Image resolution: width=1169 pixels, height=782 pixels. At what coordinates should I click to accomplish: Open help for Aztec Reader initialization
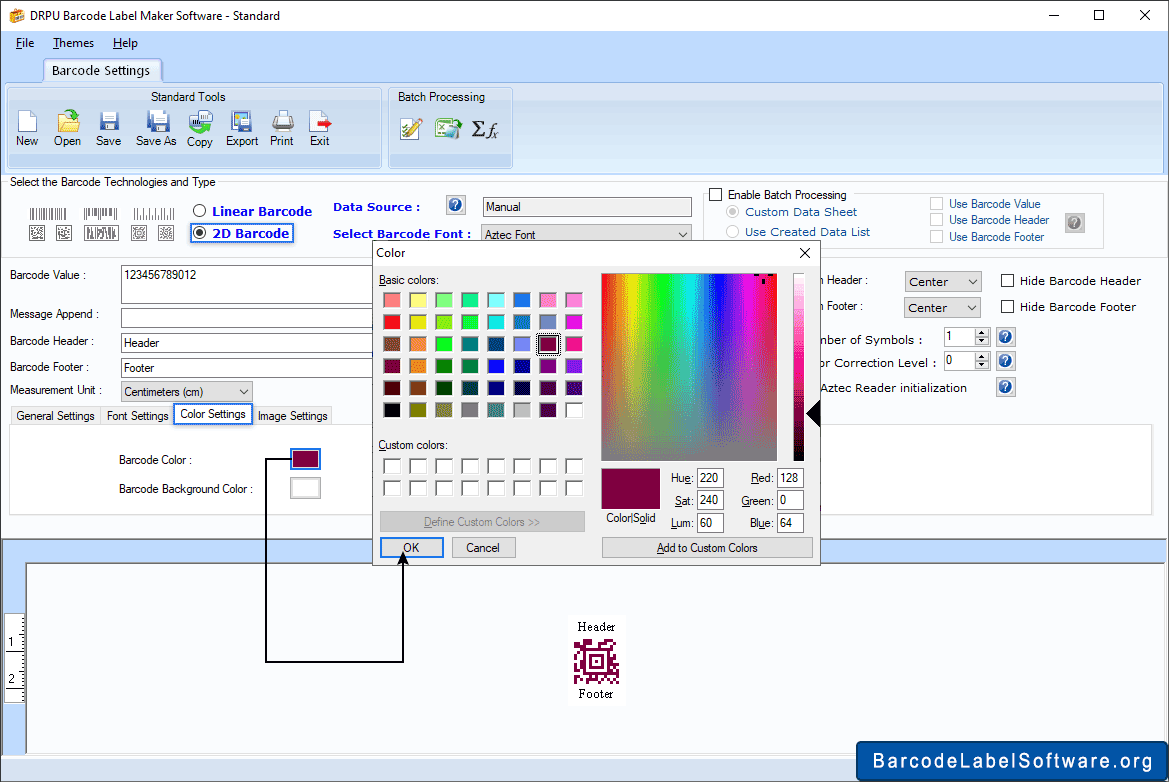(x=1005, y=387)
